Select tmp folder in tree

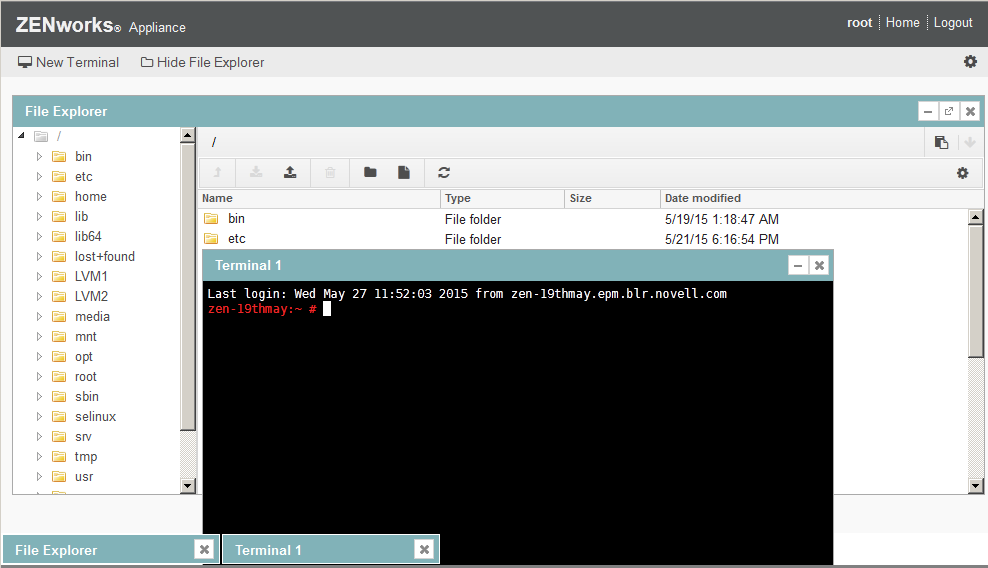point(86,456)
